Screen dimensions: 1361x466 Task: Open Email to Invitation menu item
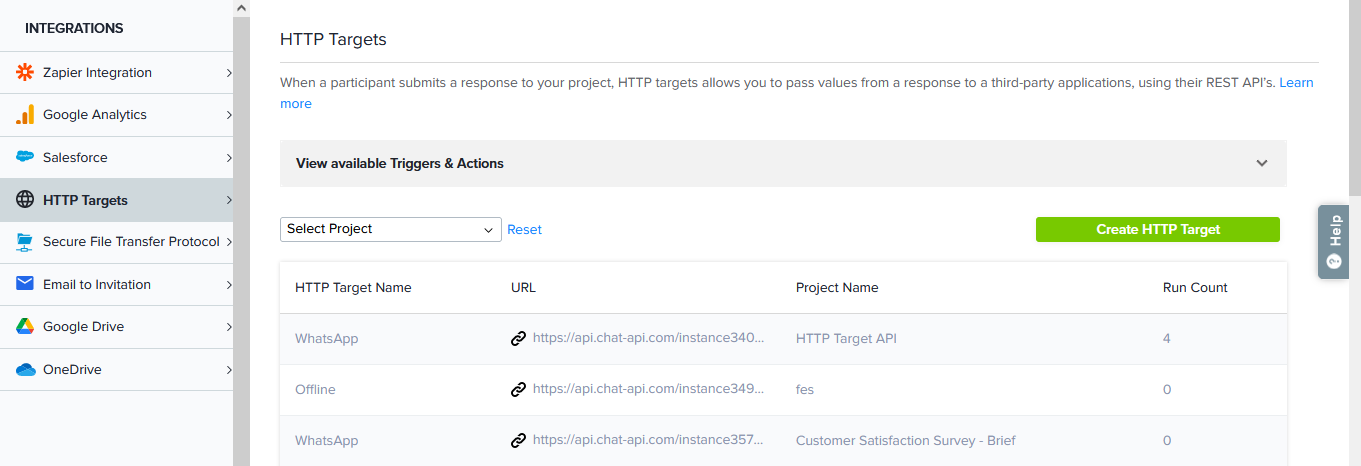[x=97, y=284]
